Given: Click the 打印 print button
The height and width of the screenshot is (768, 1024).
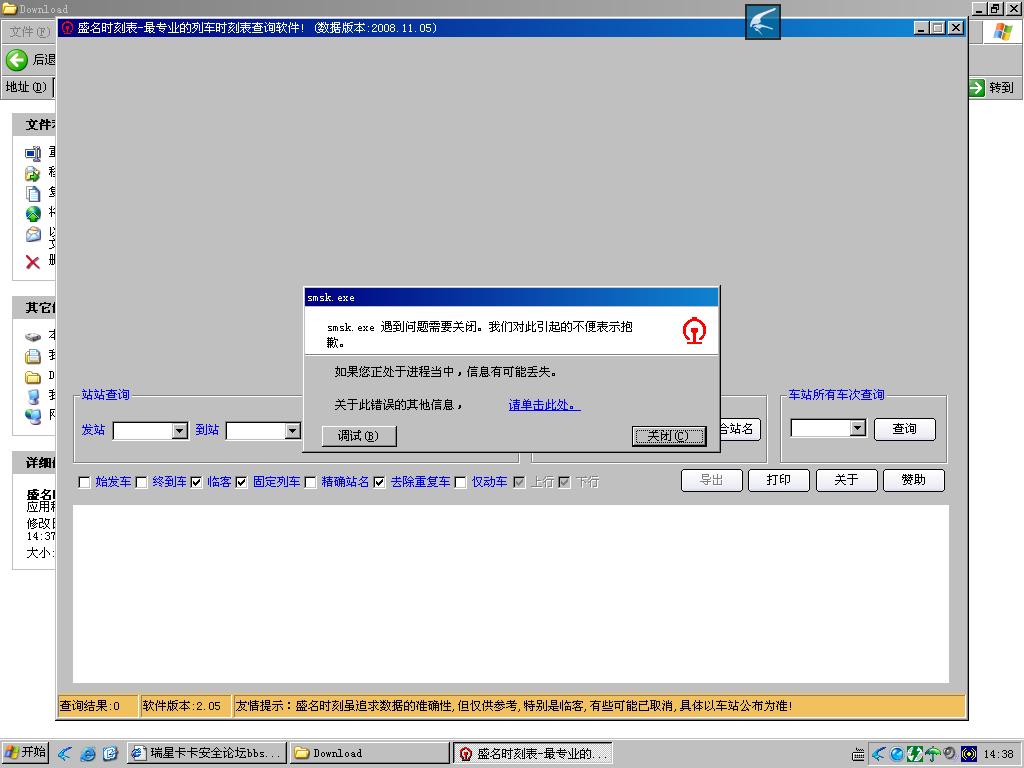Looking at the screenshot, I should (x=778, y=480).
